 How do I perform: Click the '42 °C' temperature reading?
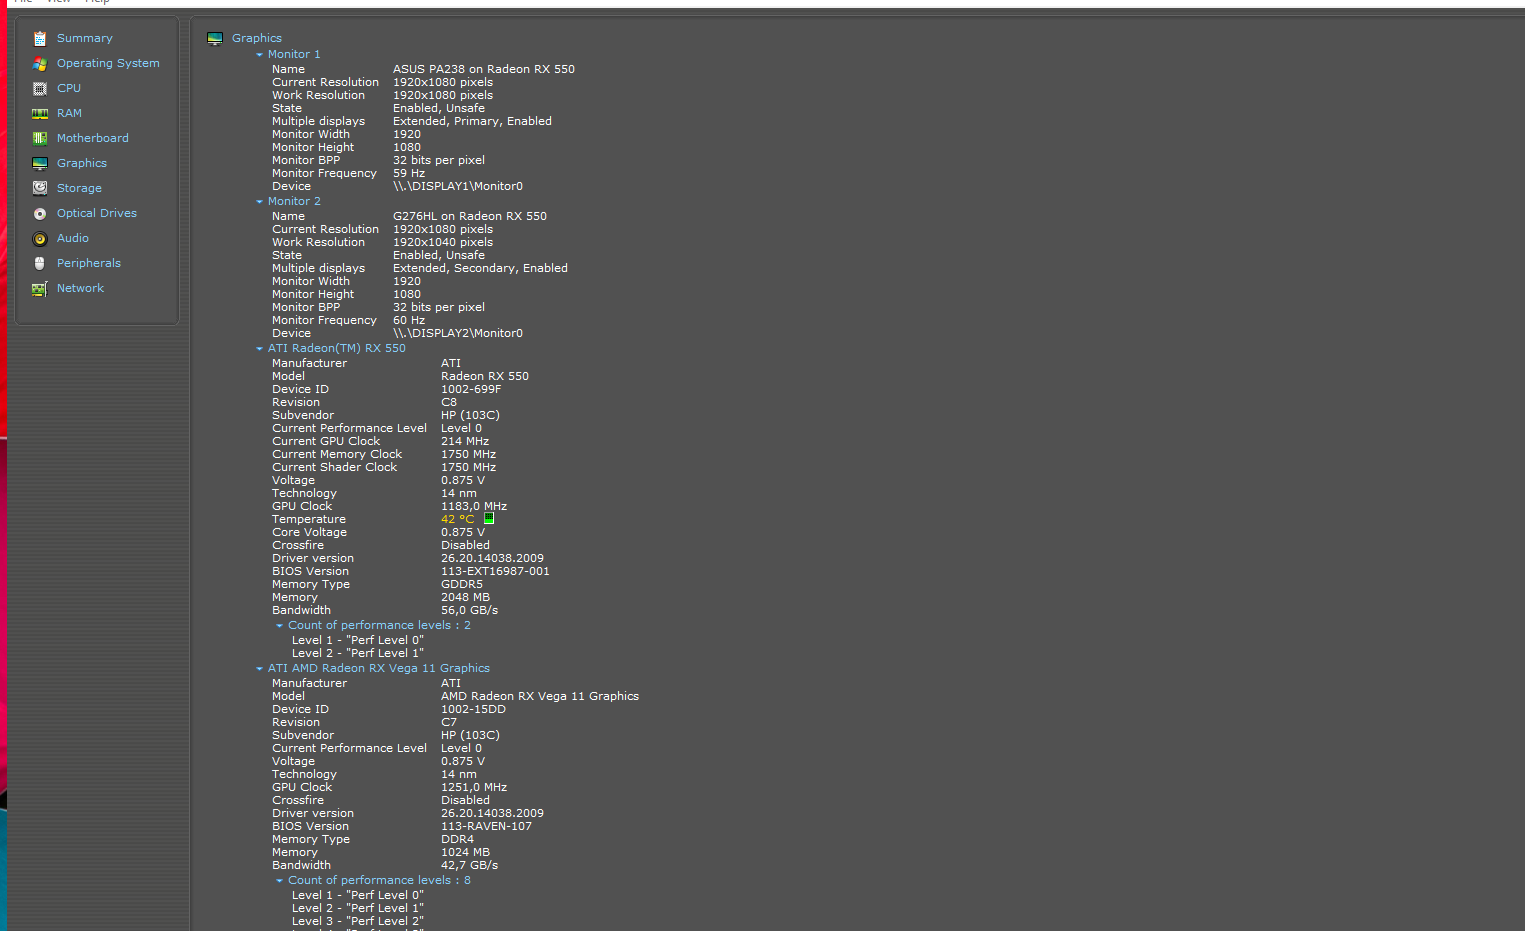pos(458,519)
